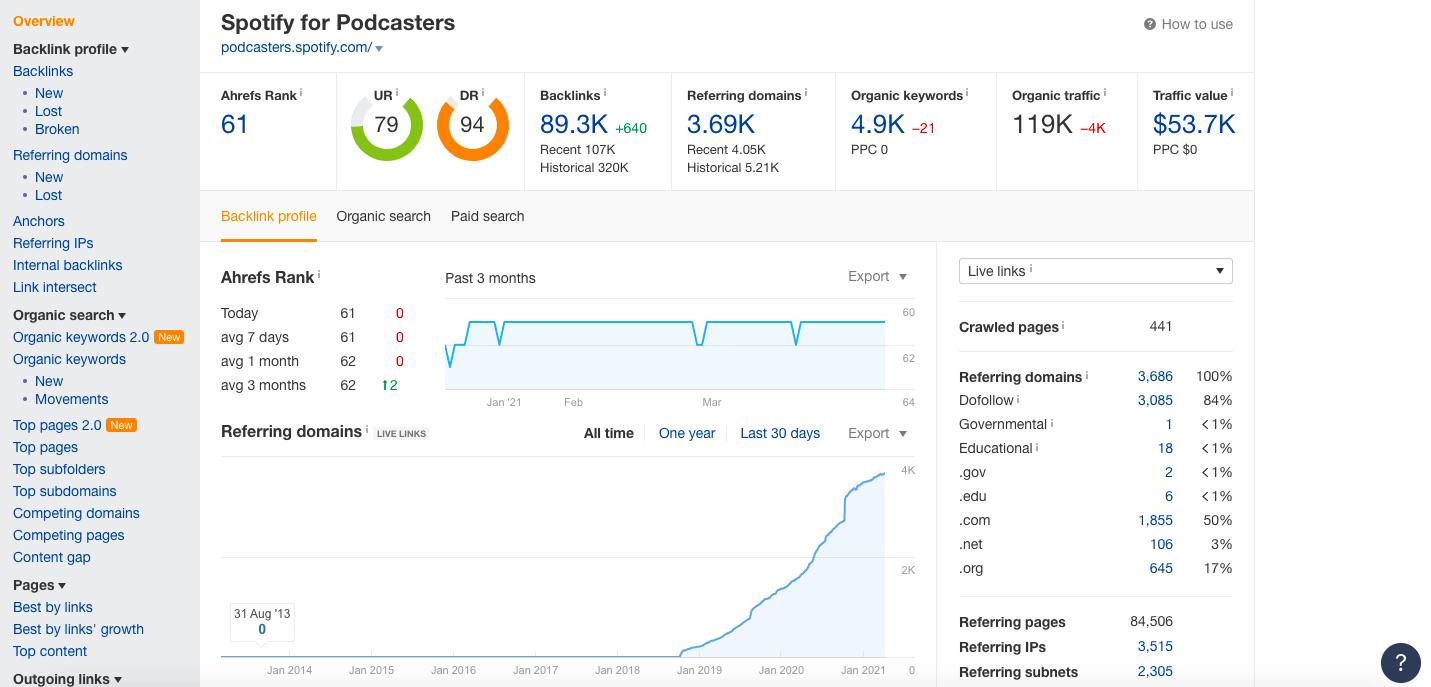The width and height of the screenshot is (1431, 687).
Task: Click the 89.3K backlinks value
Action: 574,124
